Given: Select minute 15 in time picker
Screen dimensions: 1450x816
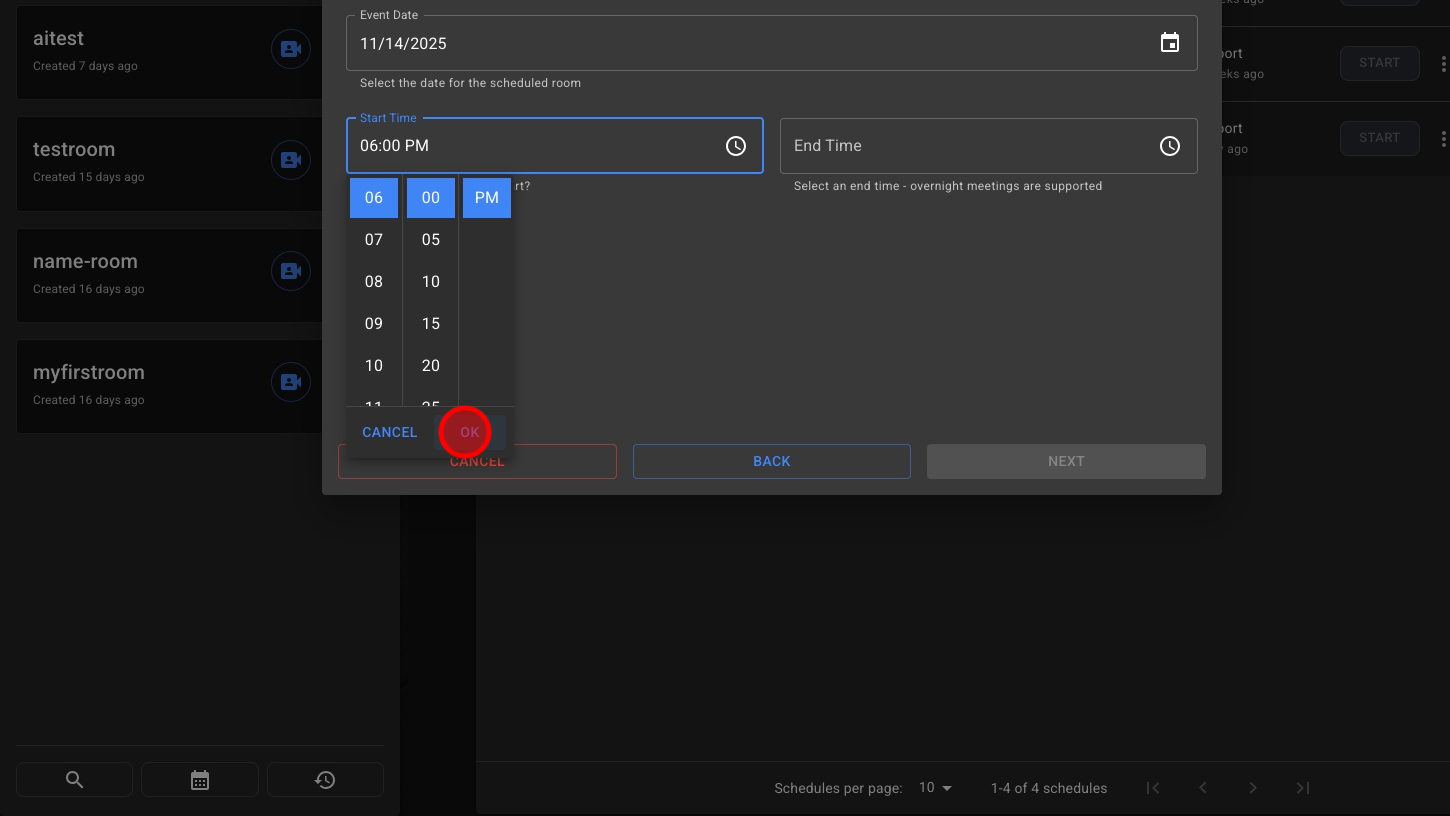Looking at the screenshot, I should point(431,324).
